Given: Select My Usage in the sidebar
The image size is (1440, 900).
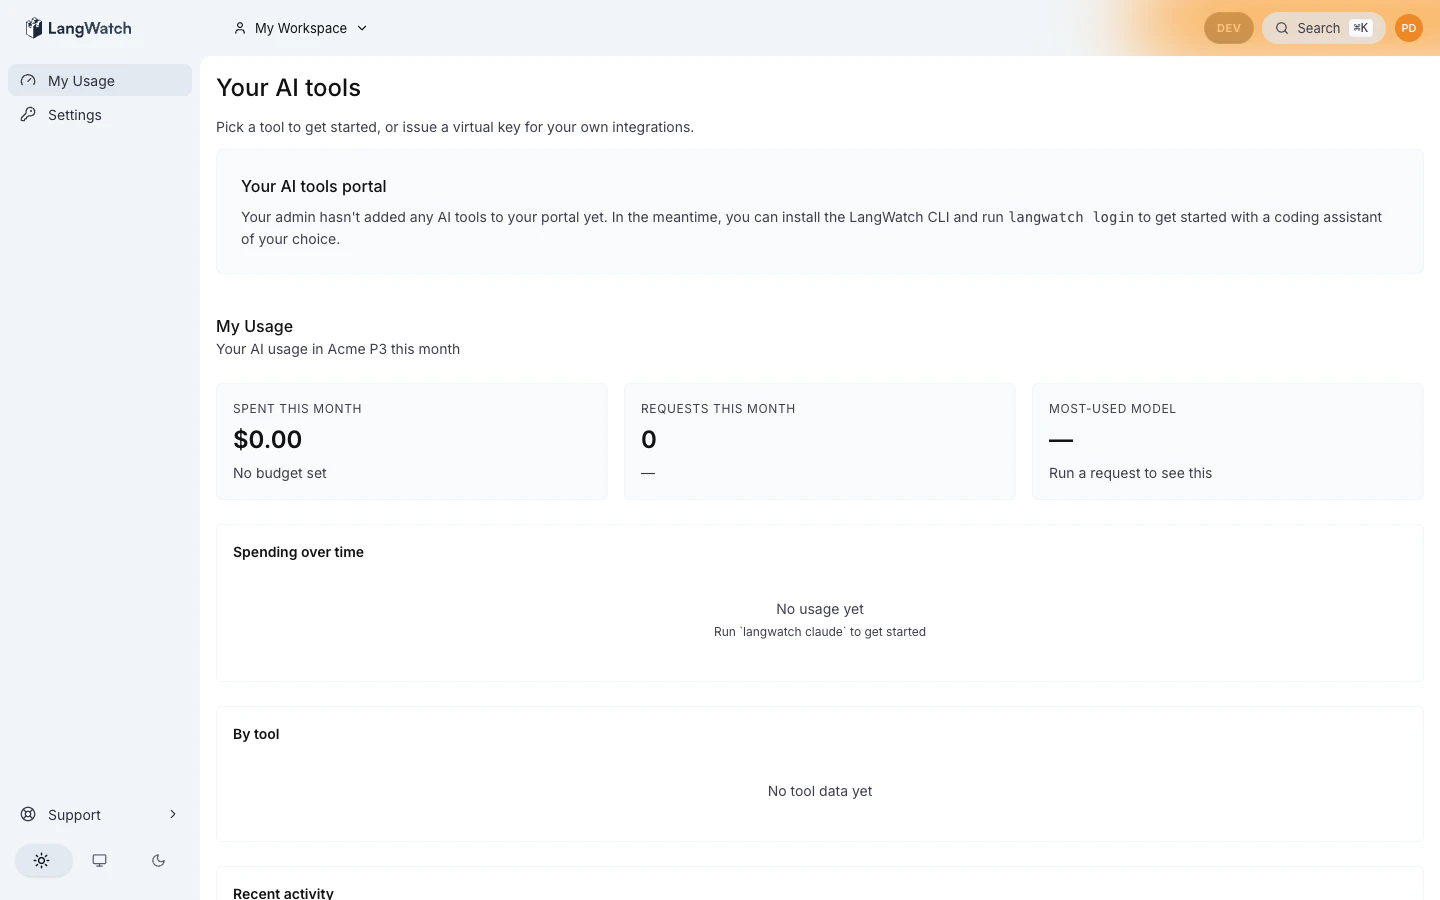Looking at the screenshot, I should tap(100, 80).
